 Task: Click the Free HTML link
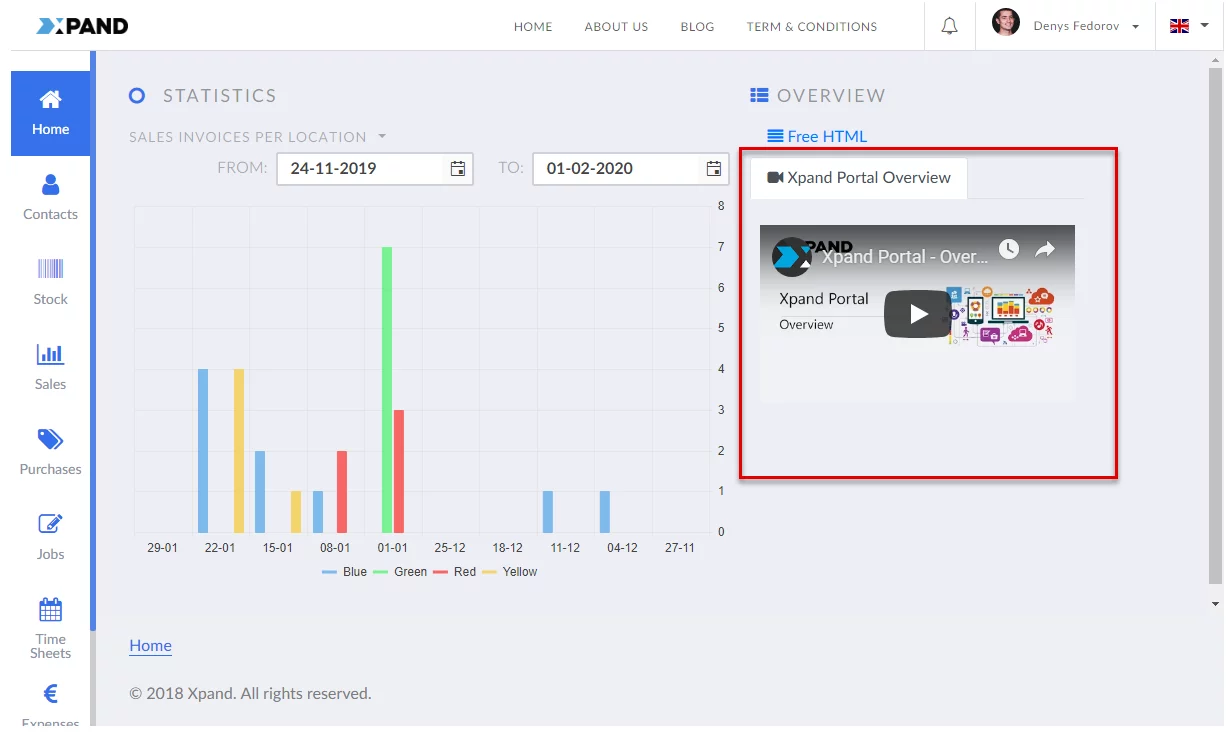click(x=817, y=136)
